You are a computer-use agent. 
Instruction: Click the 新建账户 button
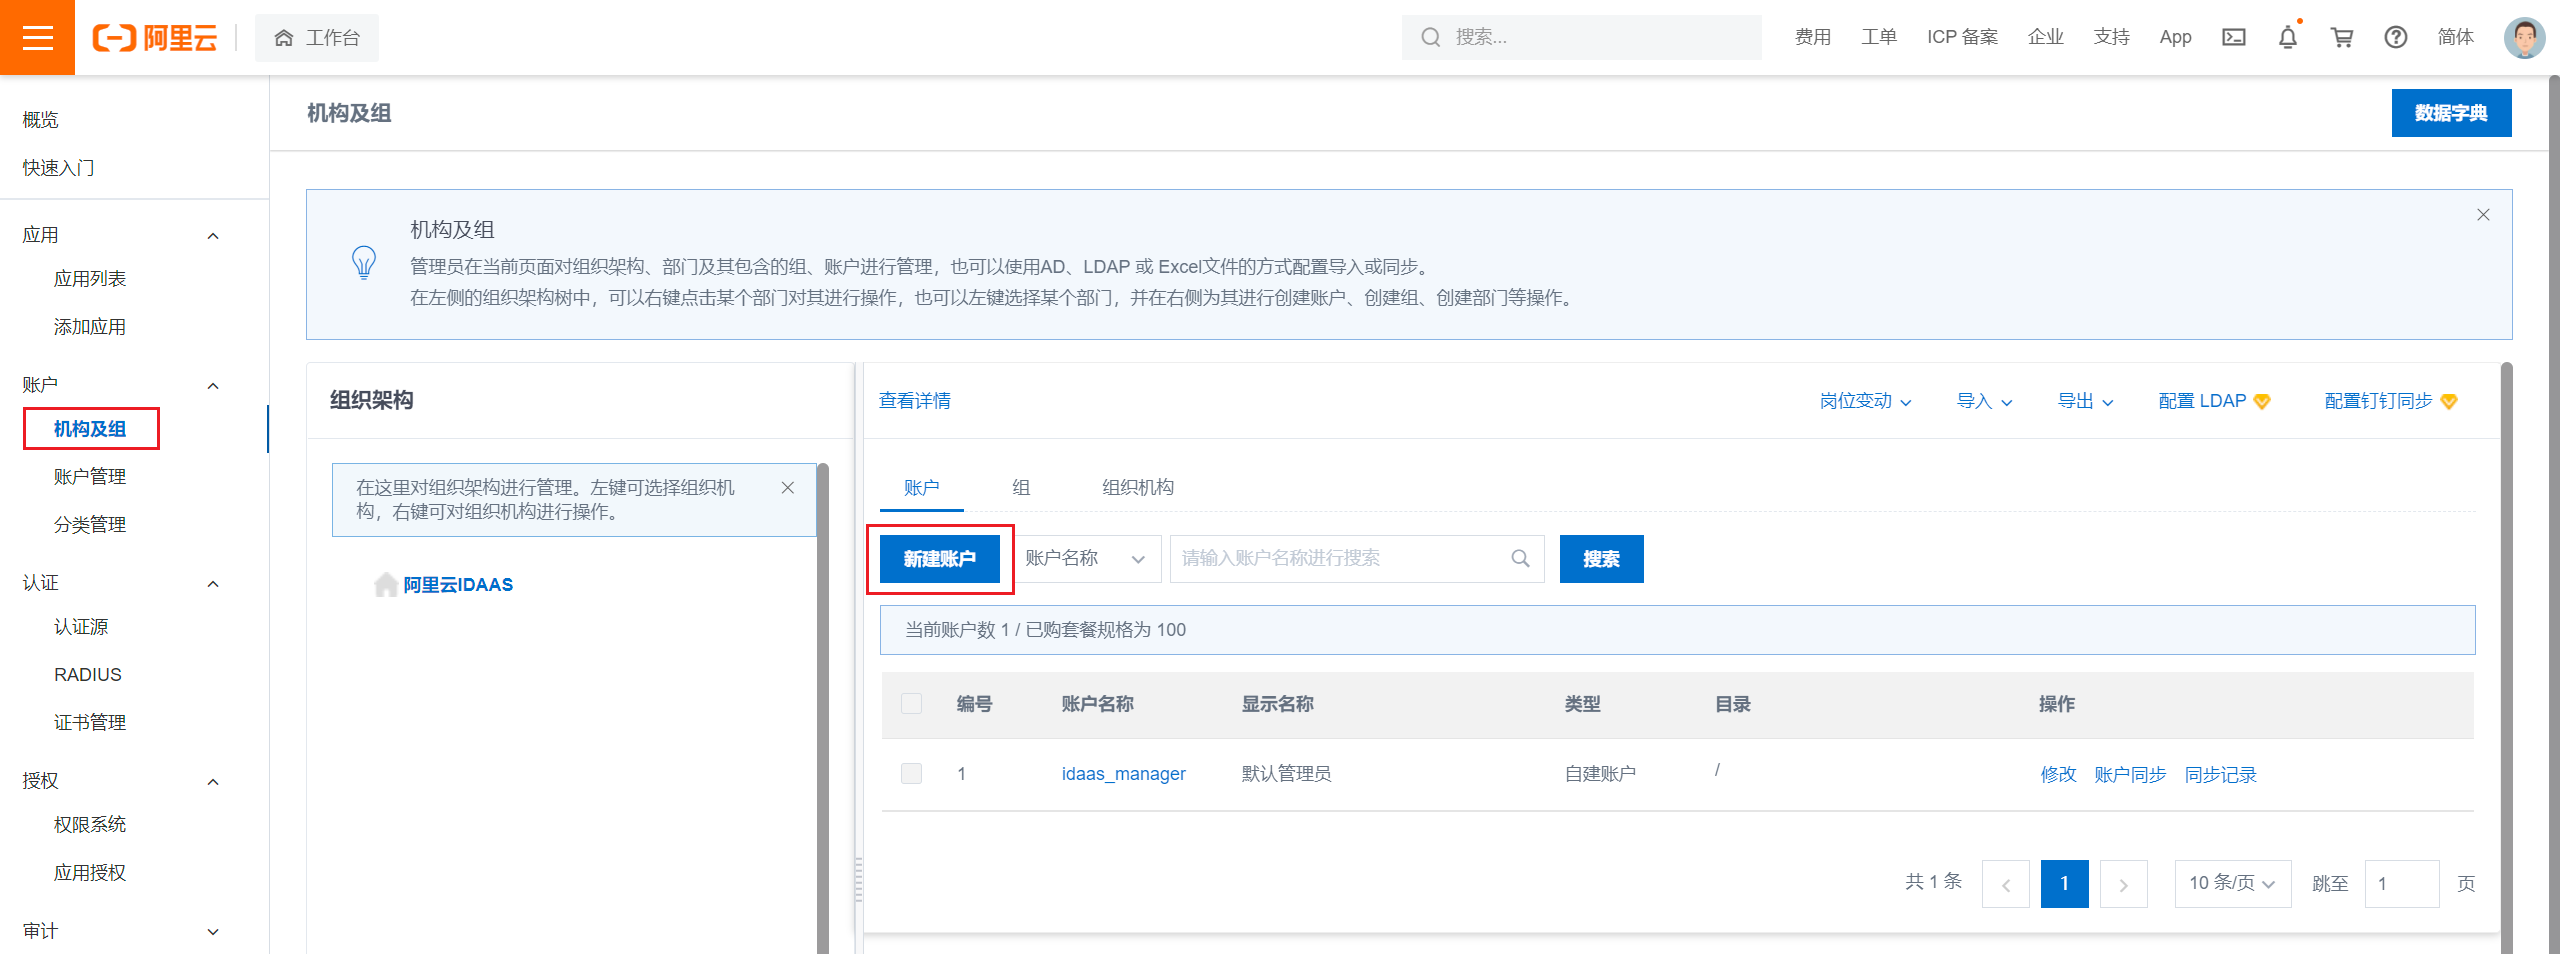point(940,559)
